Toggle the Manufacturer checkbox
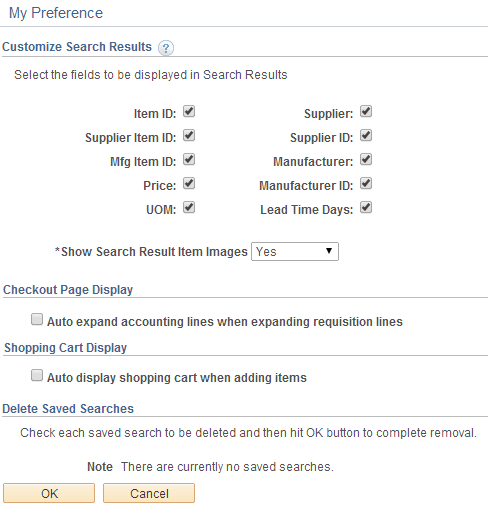 (366, 160)
